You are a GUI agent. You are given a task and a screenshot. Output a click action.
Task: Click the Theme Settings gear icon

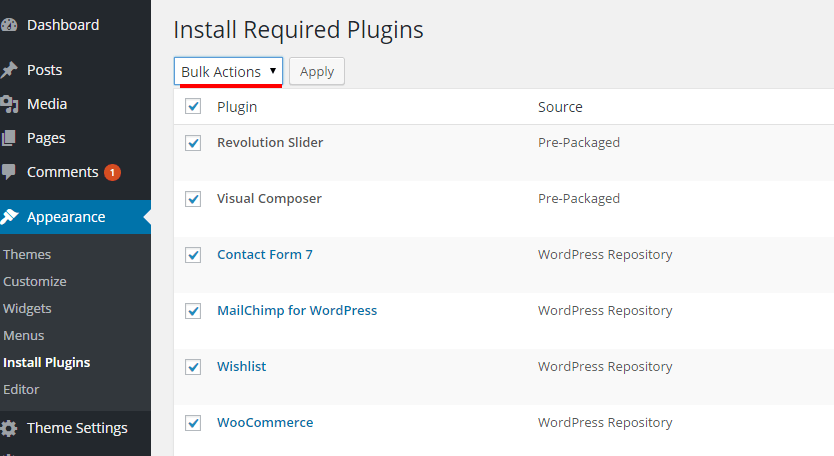click(9, 428)
